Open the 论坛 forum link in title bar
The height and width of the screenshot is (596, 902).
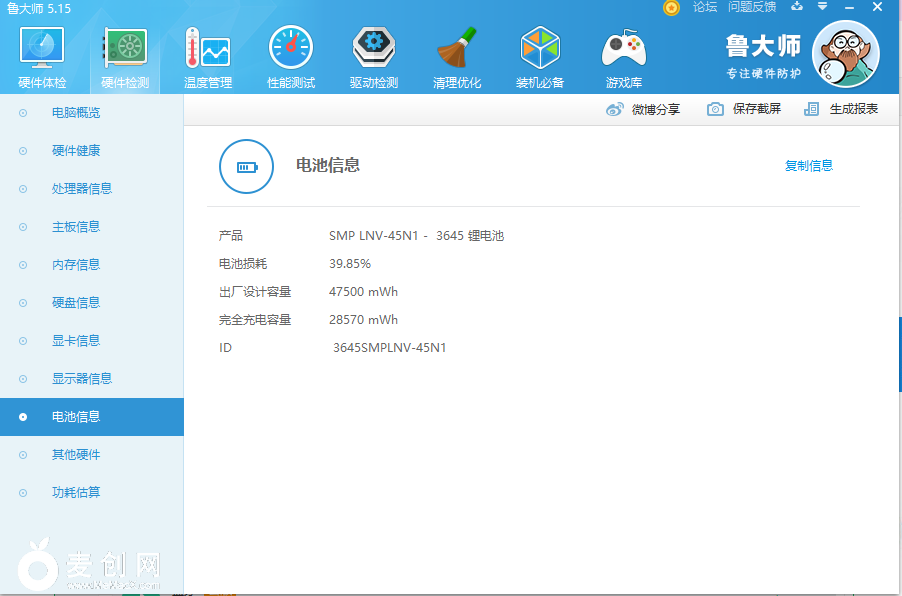tap(705, 7)
